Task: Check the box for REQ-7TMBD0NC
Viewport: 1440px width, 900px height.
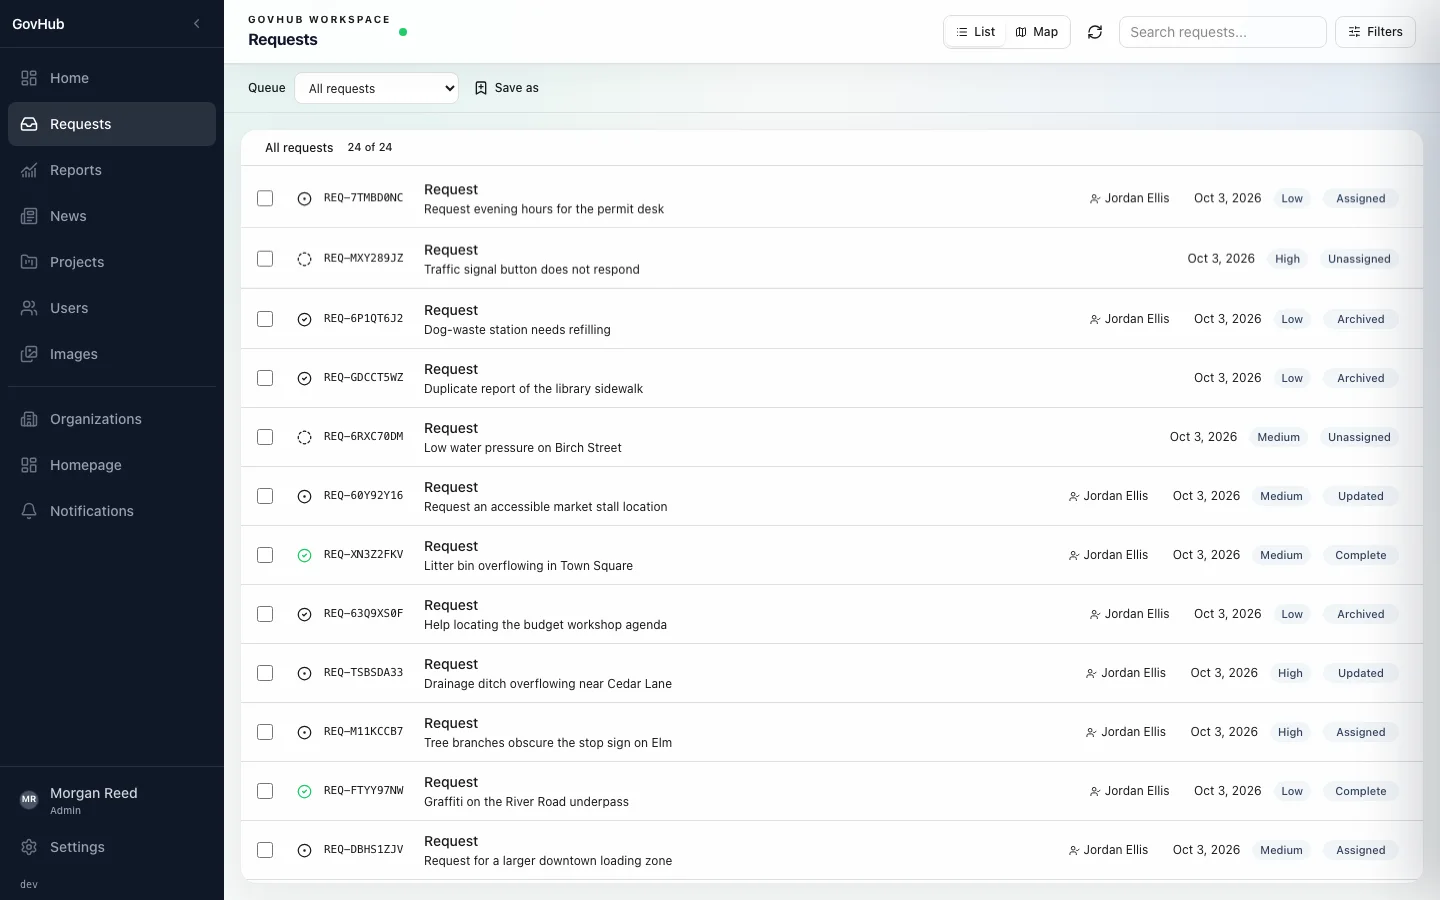Action: 265,198
